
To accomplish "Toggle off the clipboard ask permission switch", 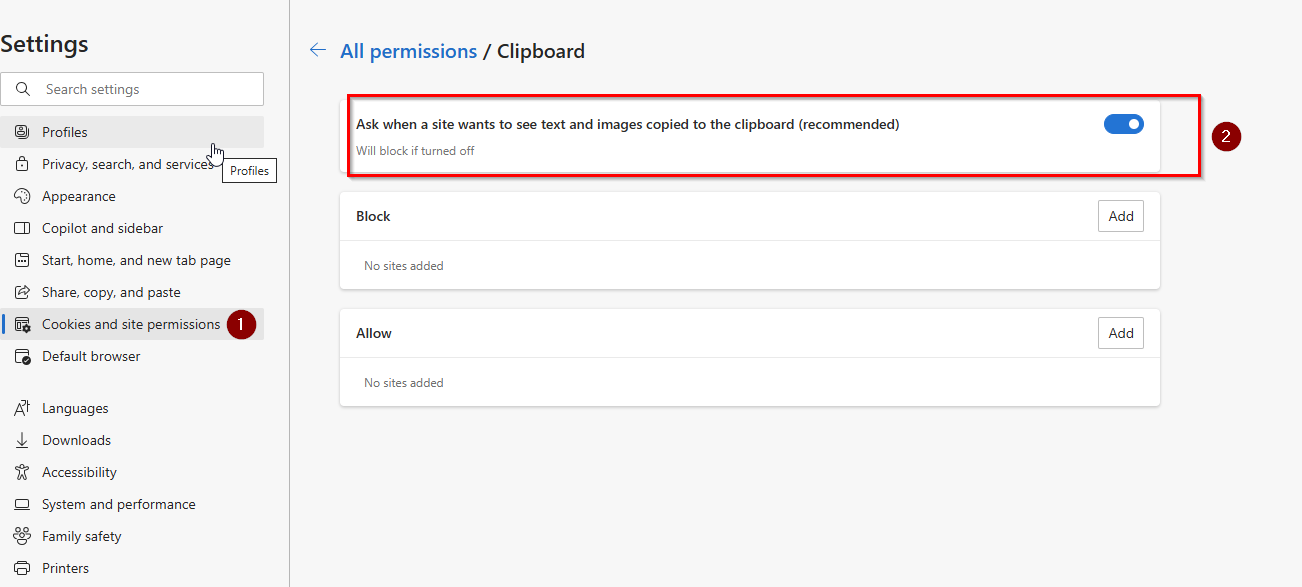I will (1124, 124).
